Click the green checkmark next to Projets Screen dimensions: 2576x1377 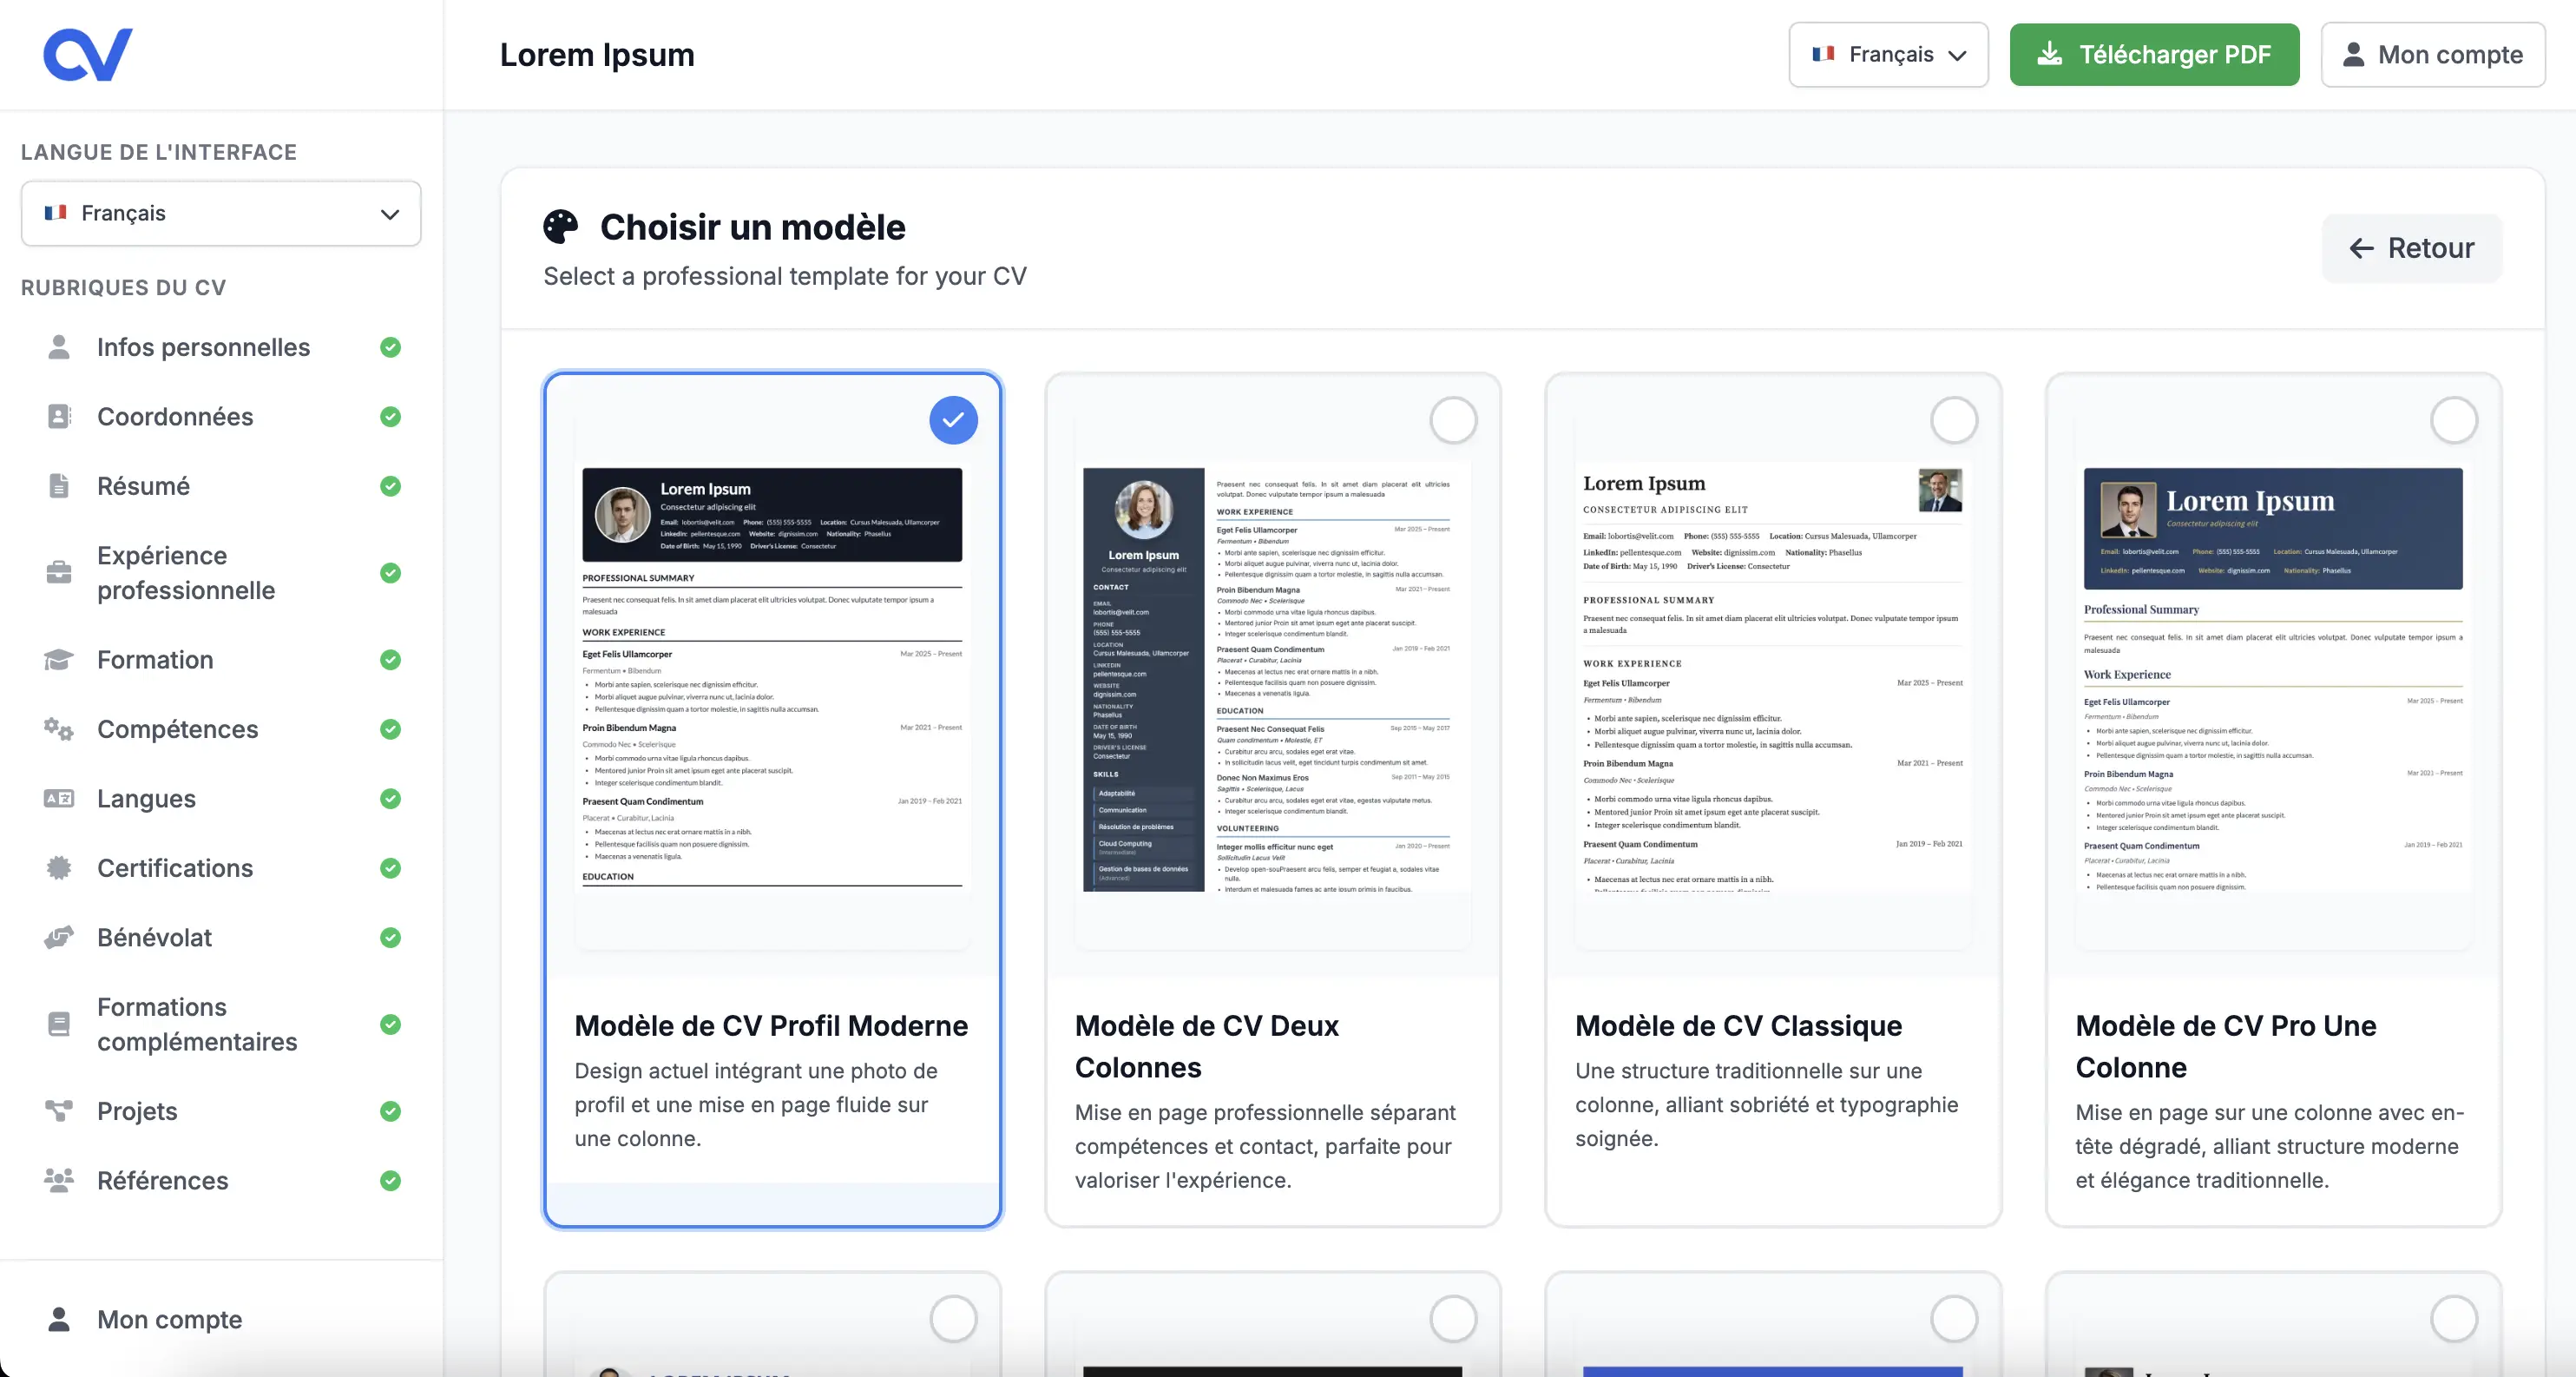[390, 1111]
